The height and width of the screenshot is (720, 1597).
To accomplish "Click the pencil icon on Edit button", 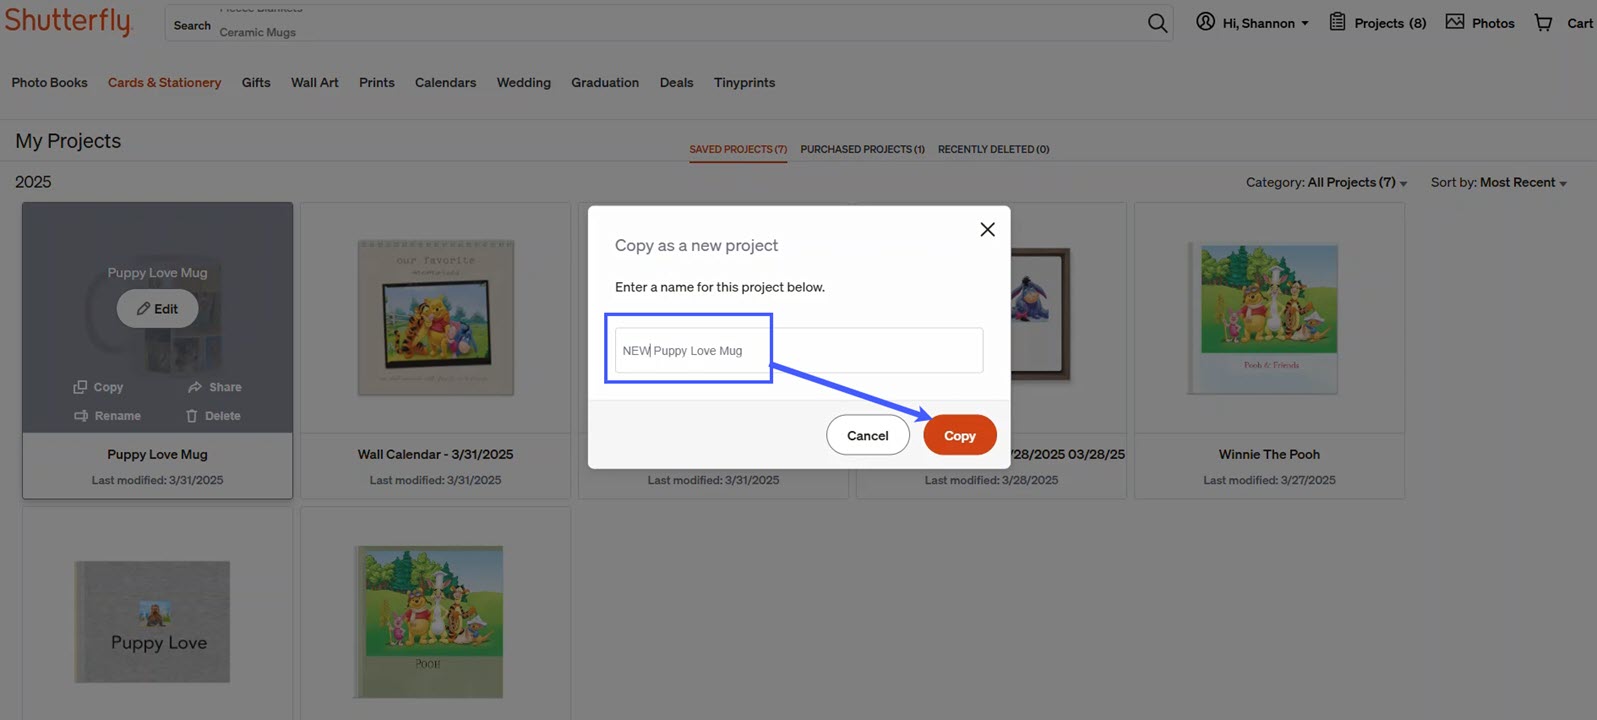I will tap(143, 309).
